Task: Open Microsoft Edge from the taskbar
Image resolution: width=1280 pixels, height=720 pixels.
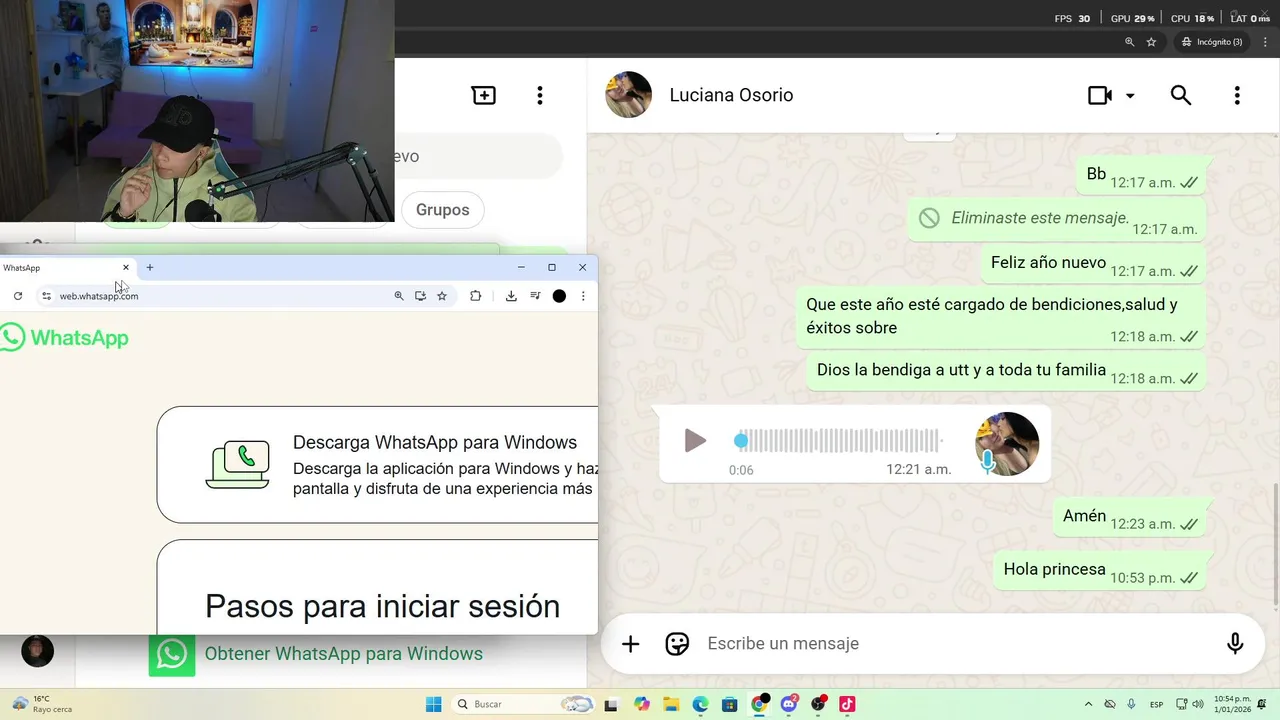Action: pyautogui.click(x=700, y=704)
